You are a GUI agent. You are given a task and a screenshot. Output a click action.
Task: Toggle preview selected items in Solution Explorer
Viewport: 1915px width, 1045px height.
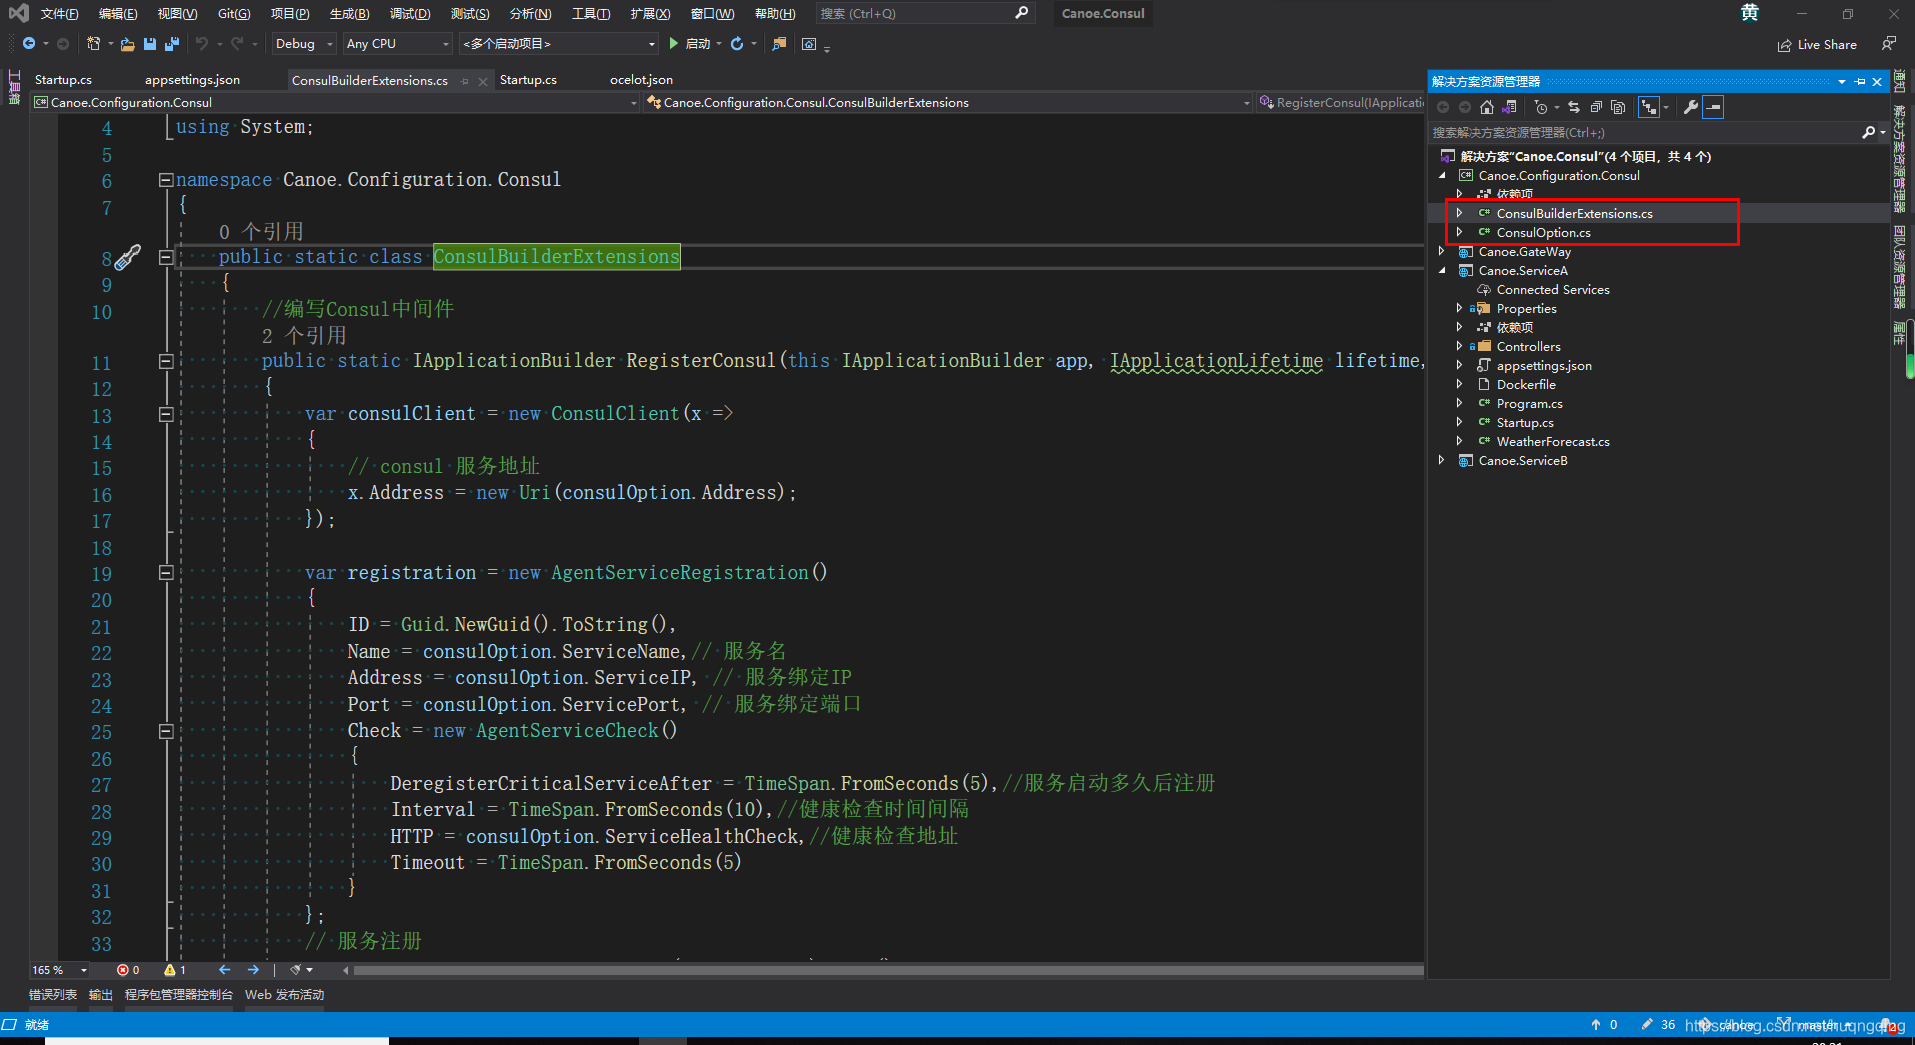(x=1713, y=107)
